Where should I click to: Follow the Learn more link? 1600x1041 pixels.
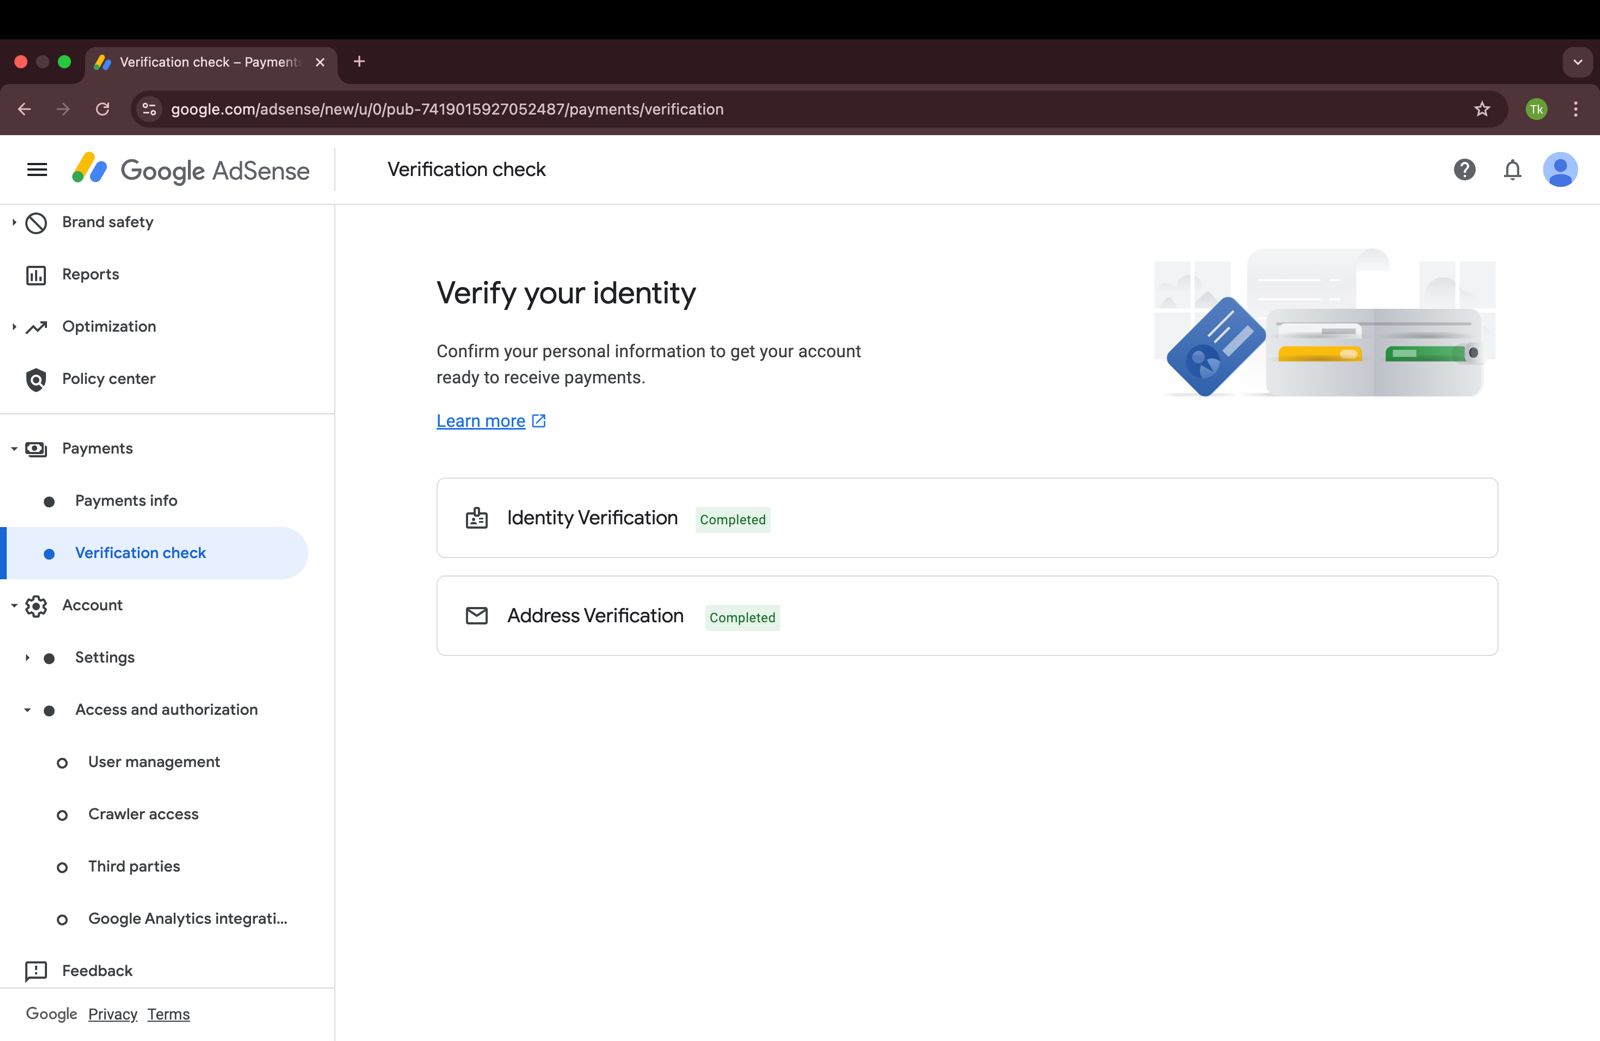click(x=481, y=421)
